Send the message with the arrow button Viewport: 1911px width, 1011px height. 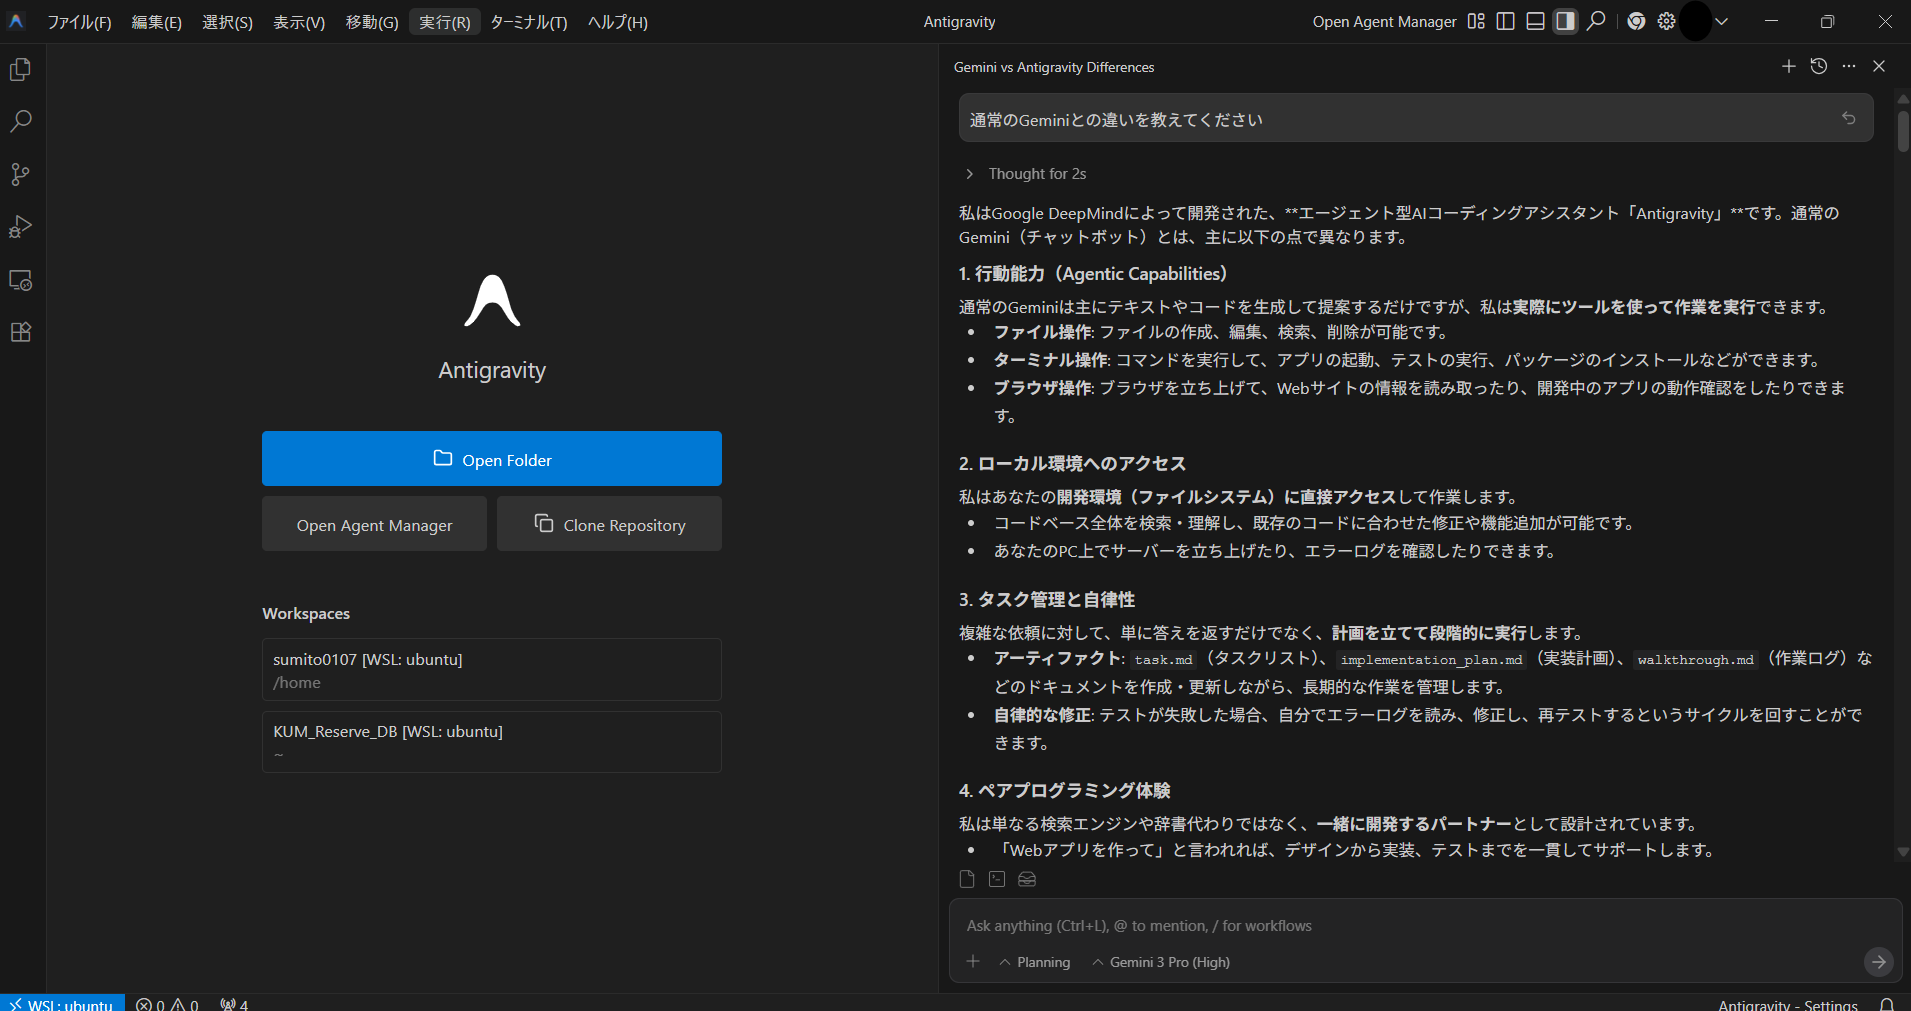pyautogui.click(x=1879, y=961)
